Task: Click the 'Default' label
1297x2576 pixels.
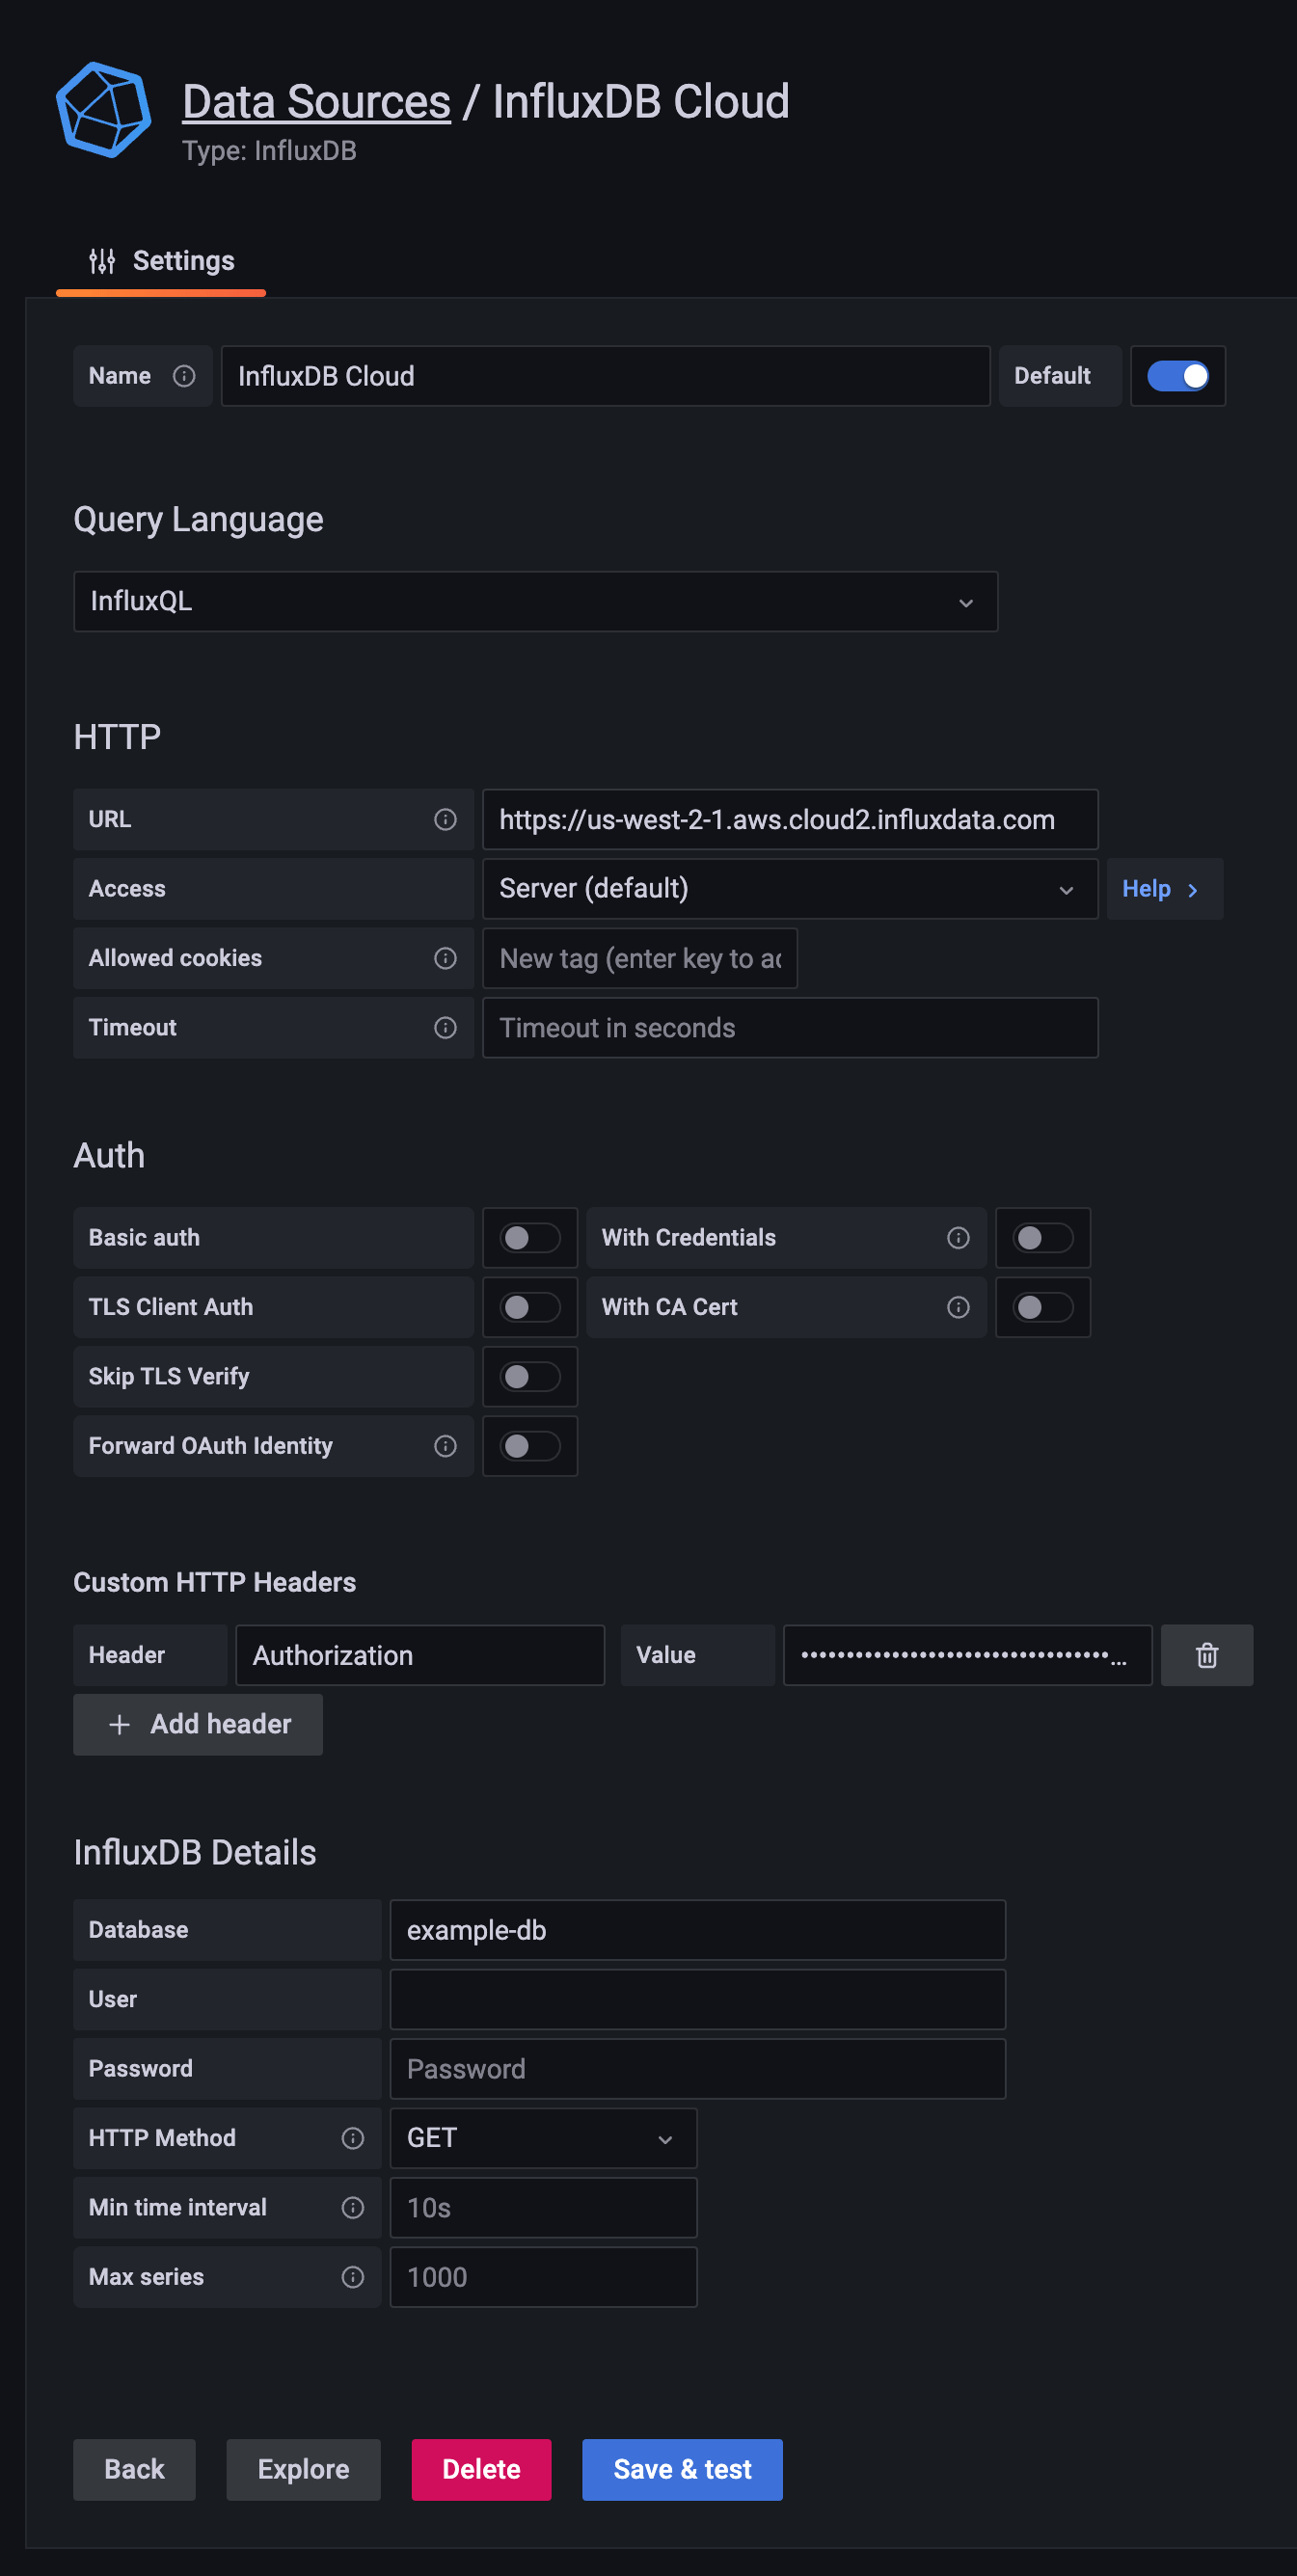Action: pos(1052,376)
